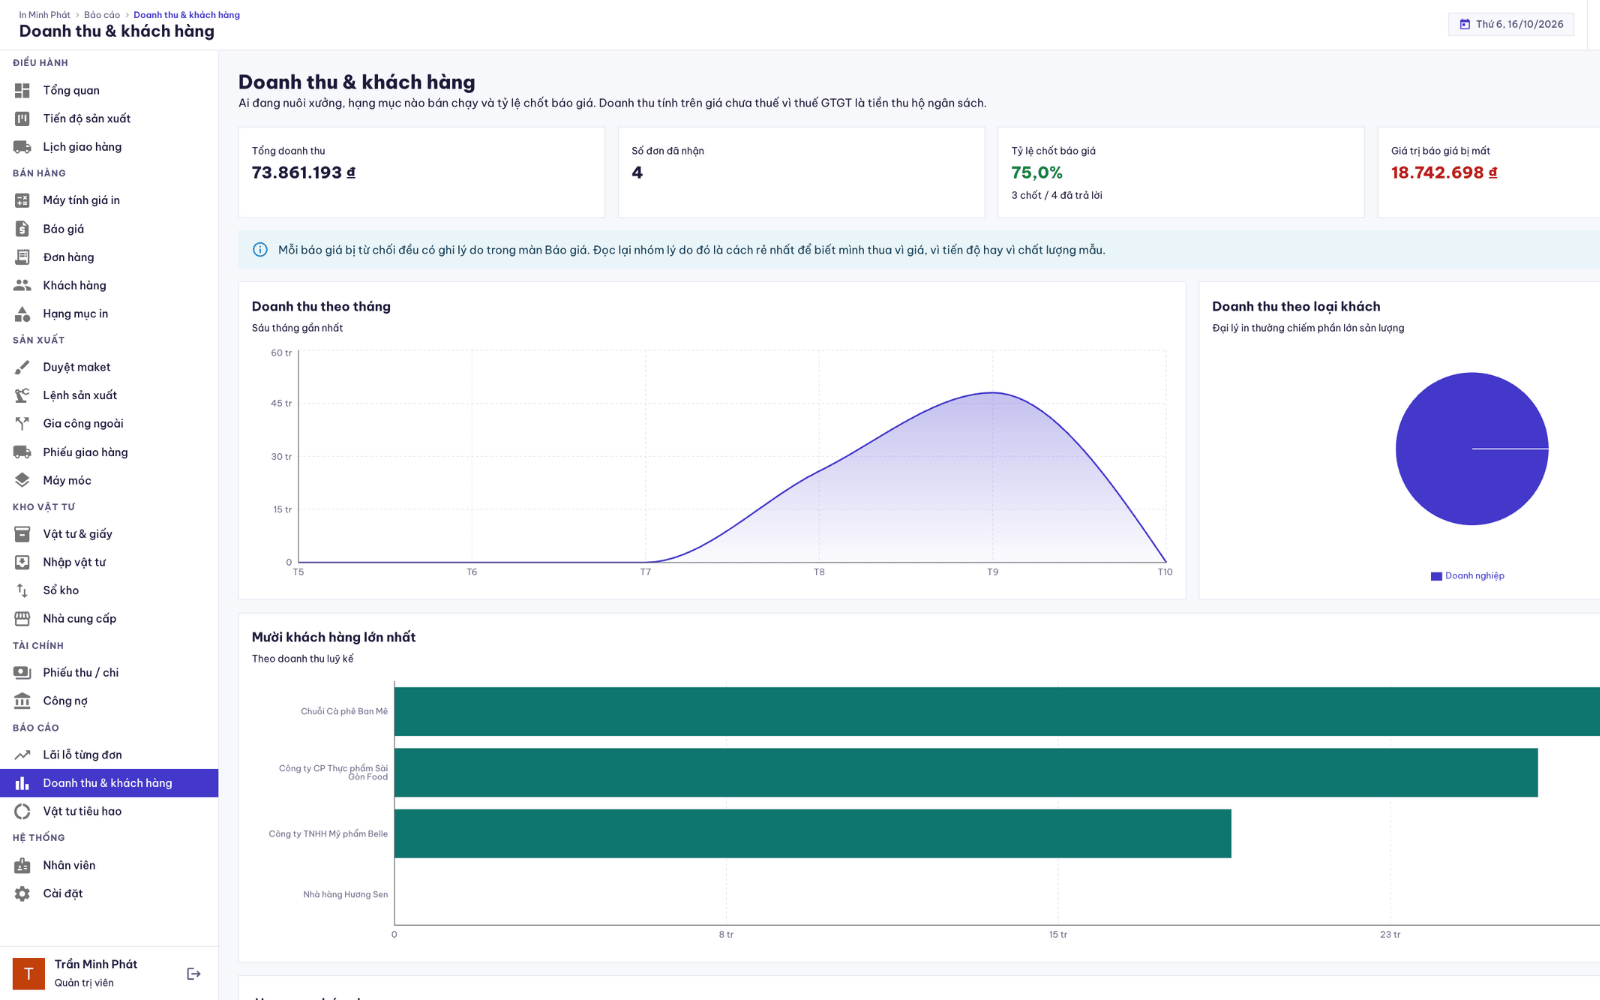Click the T avatar of Trần Minh Phát
Screen dimensions: 1600x1000
[x=29, y=973]
